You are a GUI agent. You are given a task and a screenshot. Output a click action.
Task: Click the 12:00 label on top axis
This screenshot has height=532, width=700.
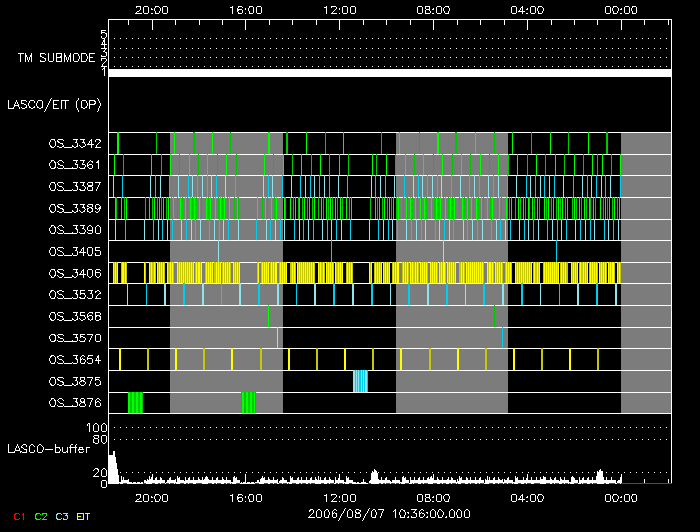pyautogui.click(x=340, y=9)
